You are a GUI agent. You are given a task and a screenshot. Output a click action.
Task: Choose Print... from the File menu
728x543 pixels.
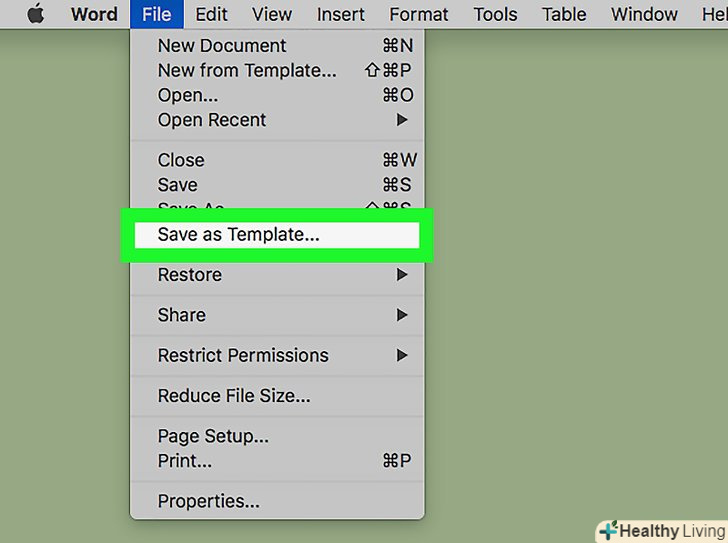[x=185, y=462]
